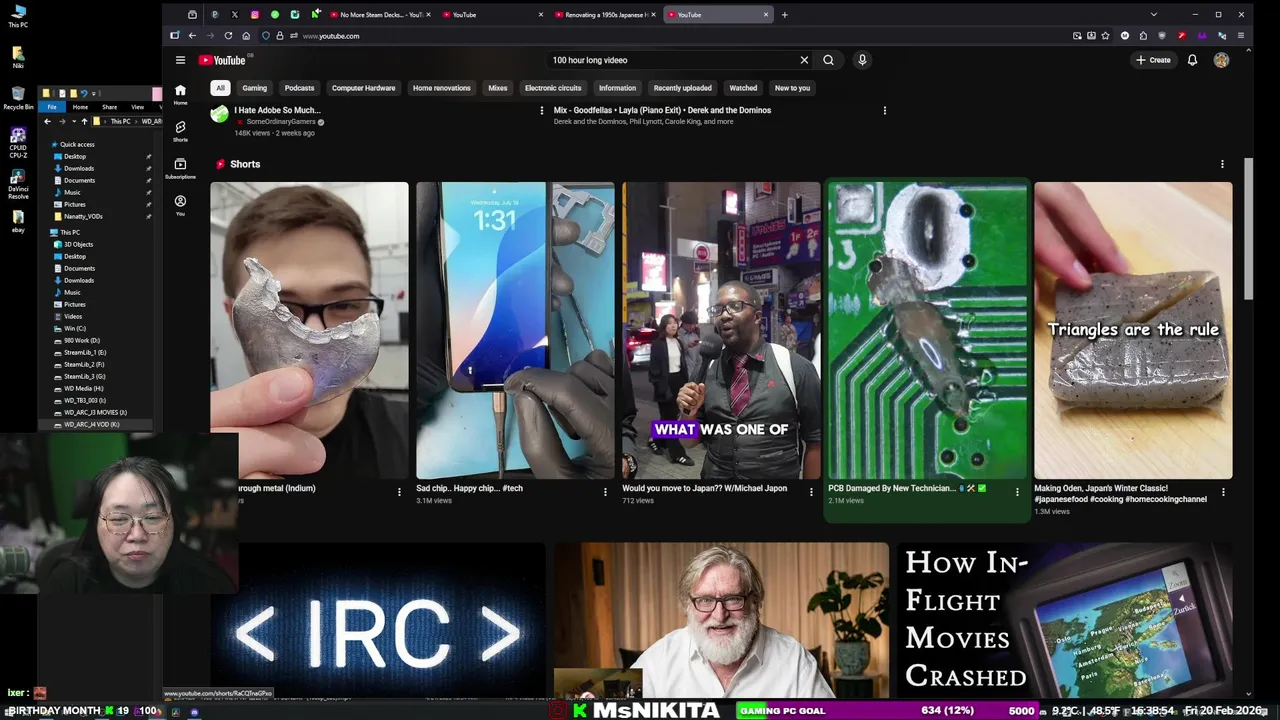Bookmark this page with the star
Screen dimensions: 1280x720
[x=1105, y=36]
